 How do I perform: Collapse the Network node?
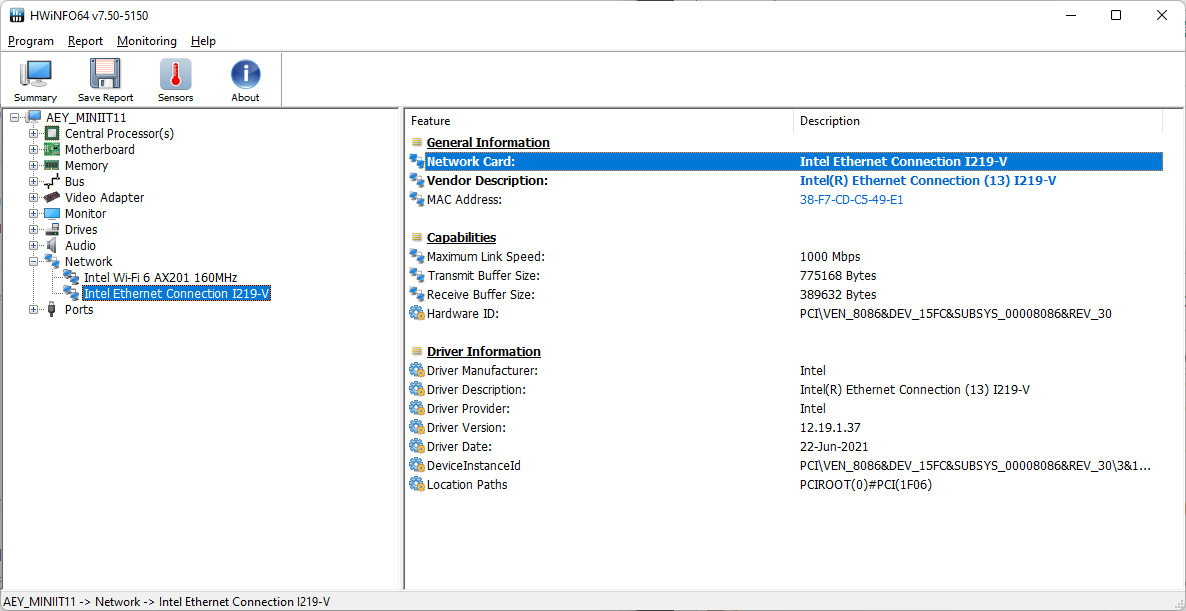coord(33,262)
